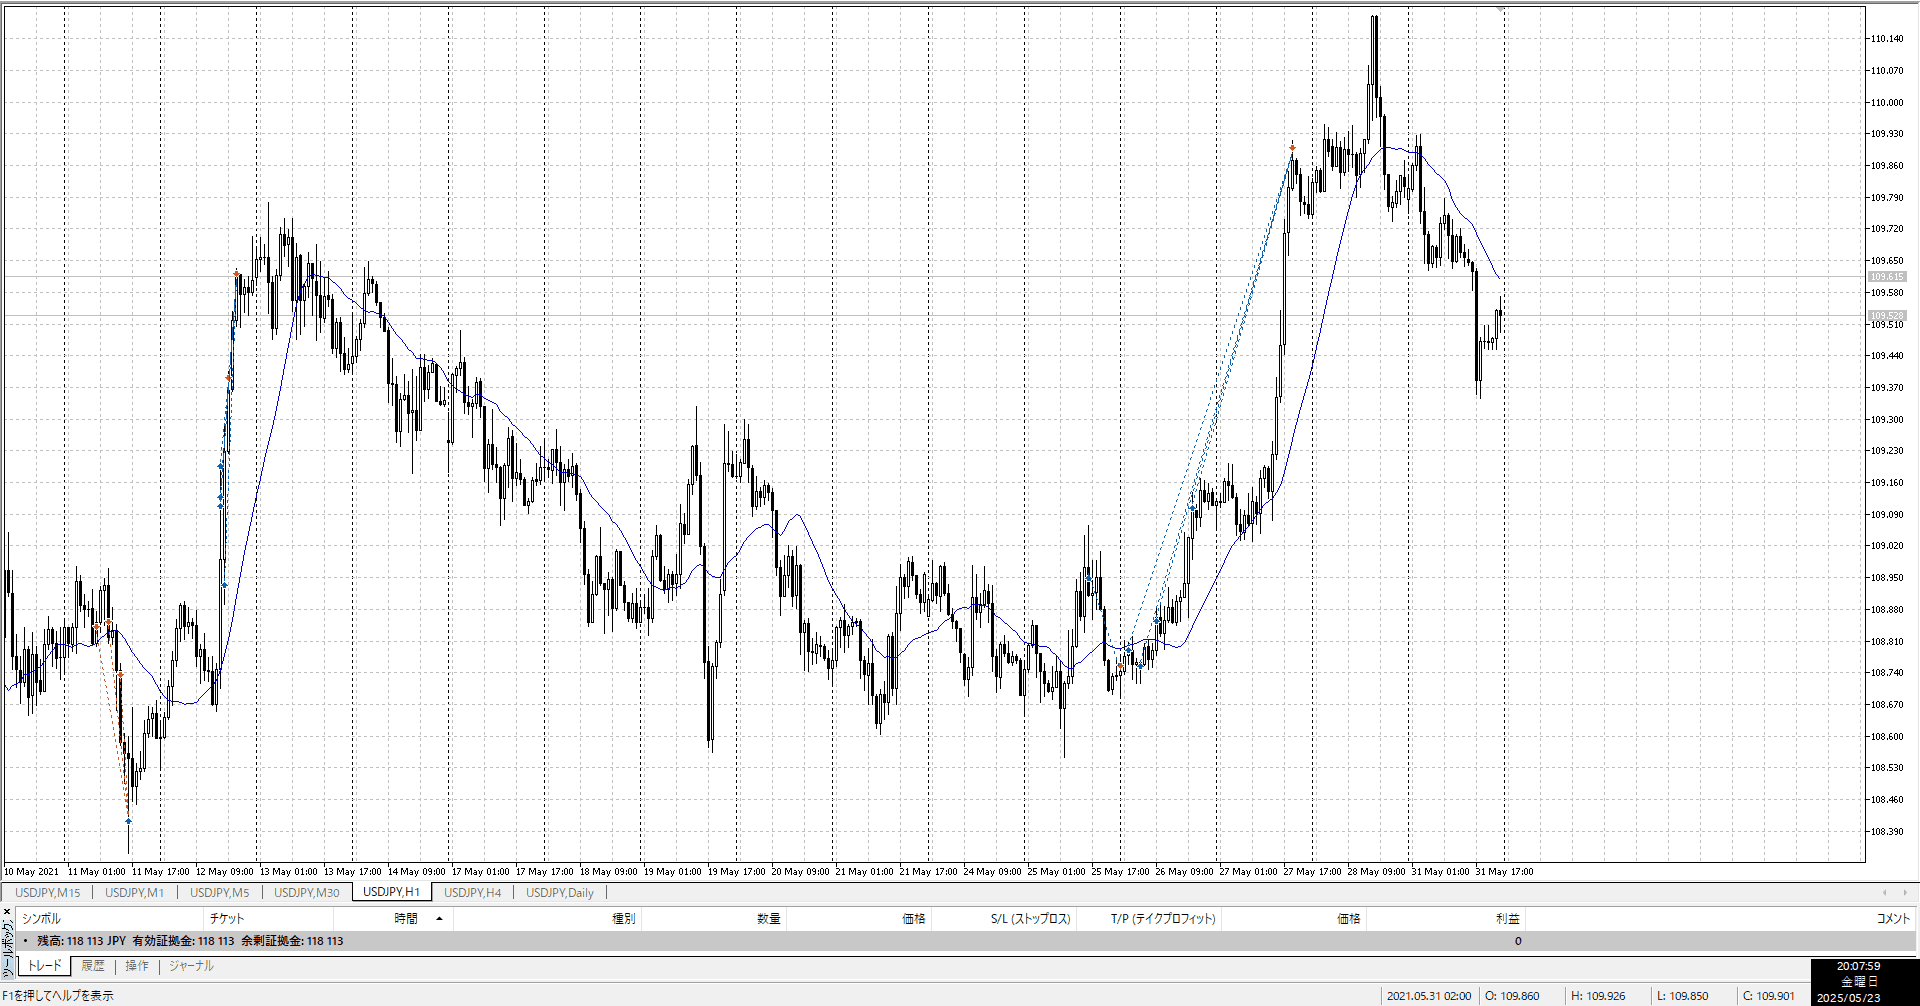Click the S/L (ストップロス) column header
Viewport: 1920px width, 1006px height.
click(1030, 918)
